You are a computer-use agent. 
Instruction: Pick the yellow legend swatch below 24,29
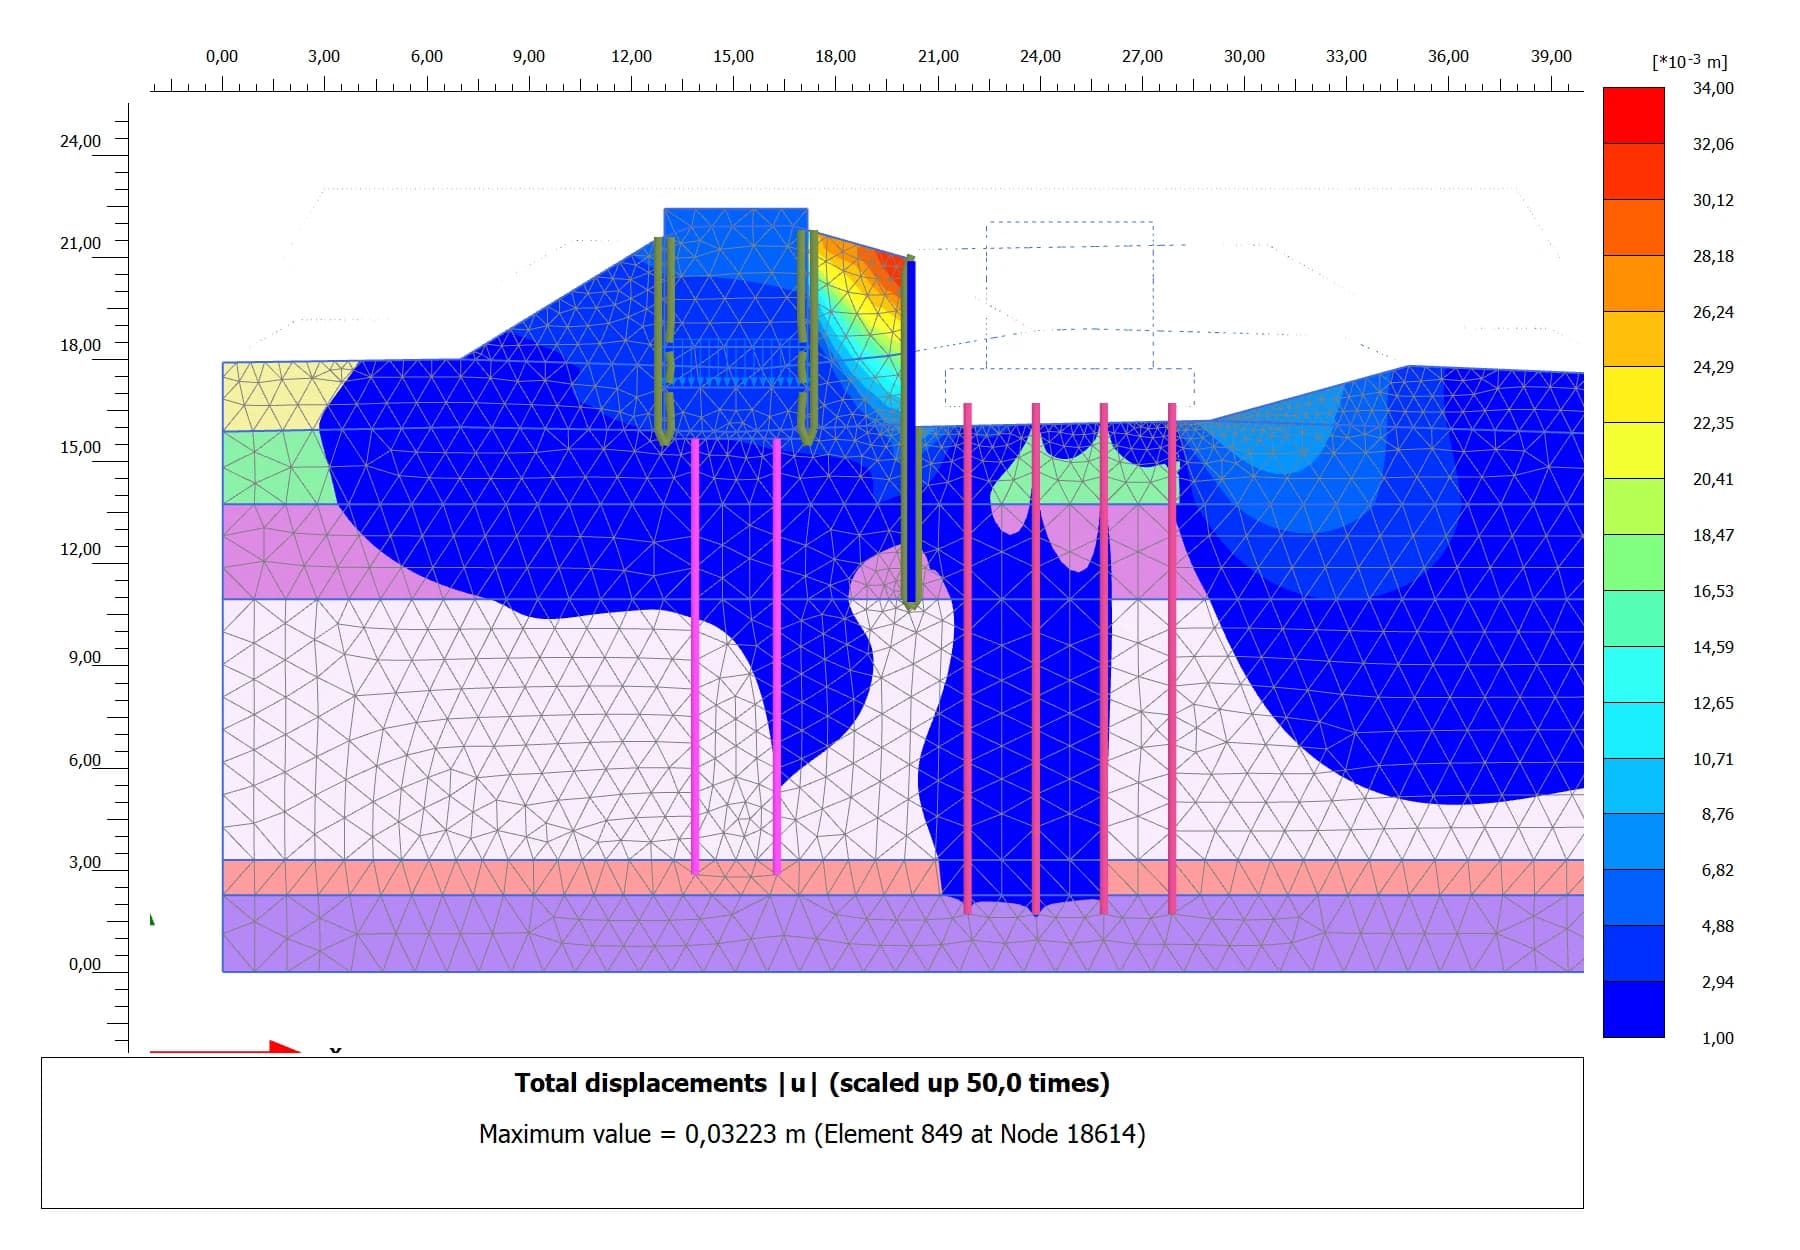click(1633, 394)
